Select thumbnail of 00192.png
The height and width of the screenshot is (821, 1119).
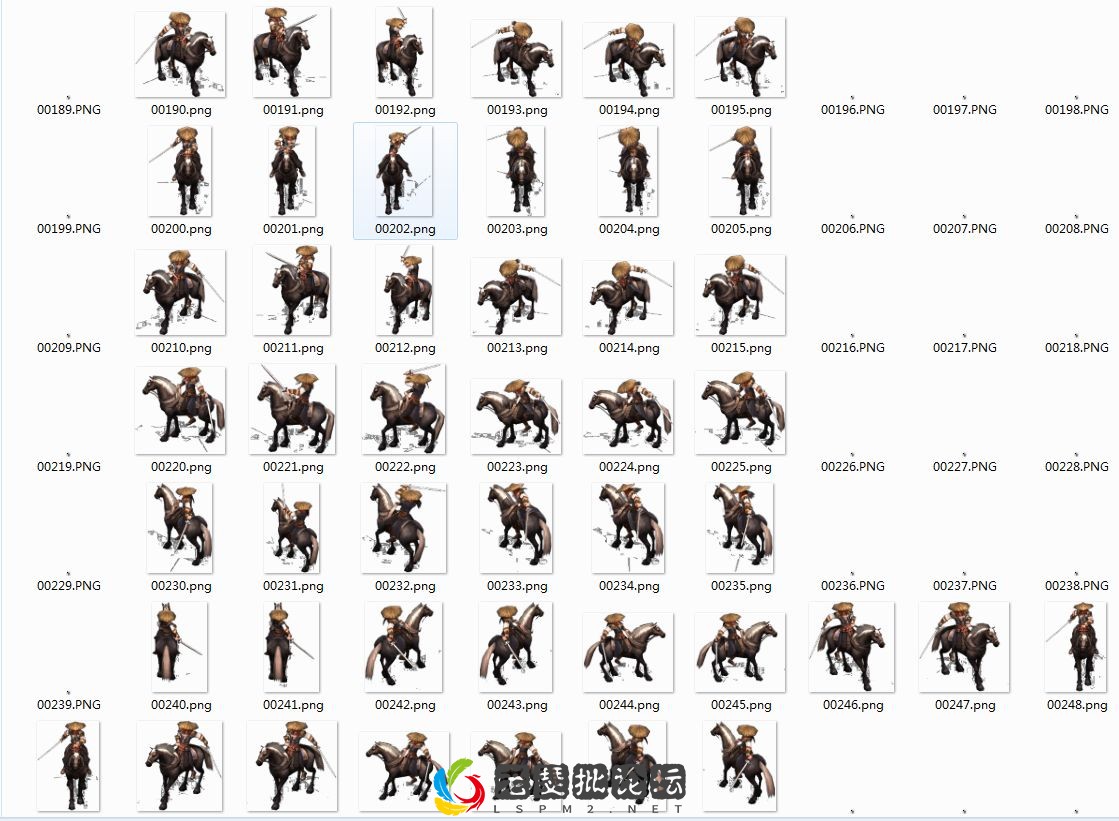404,52
